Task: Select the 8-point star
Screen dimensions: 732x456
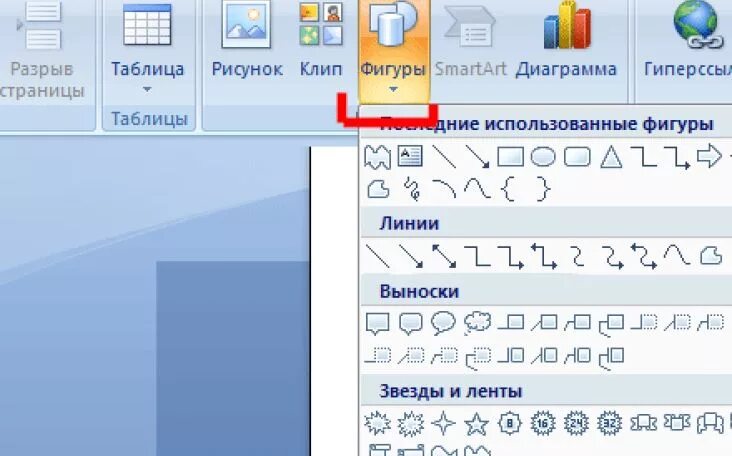Action: [x=509, y=423]
